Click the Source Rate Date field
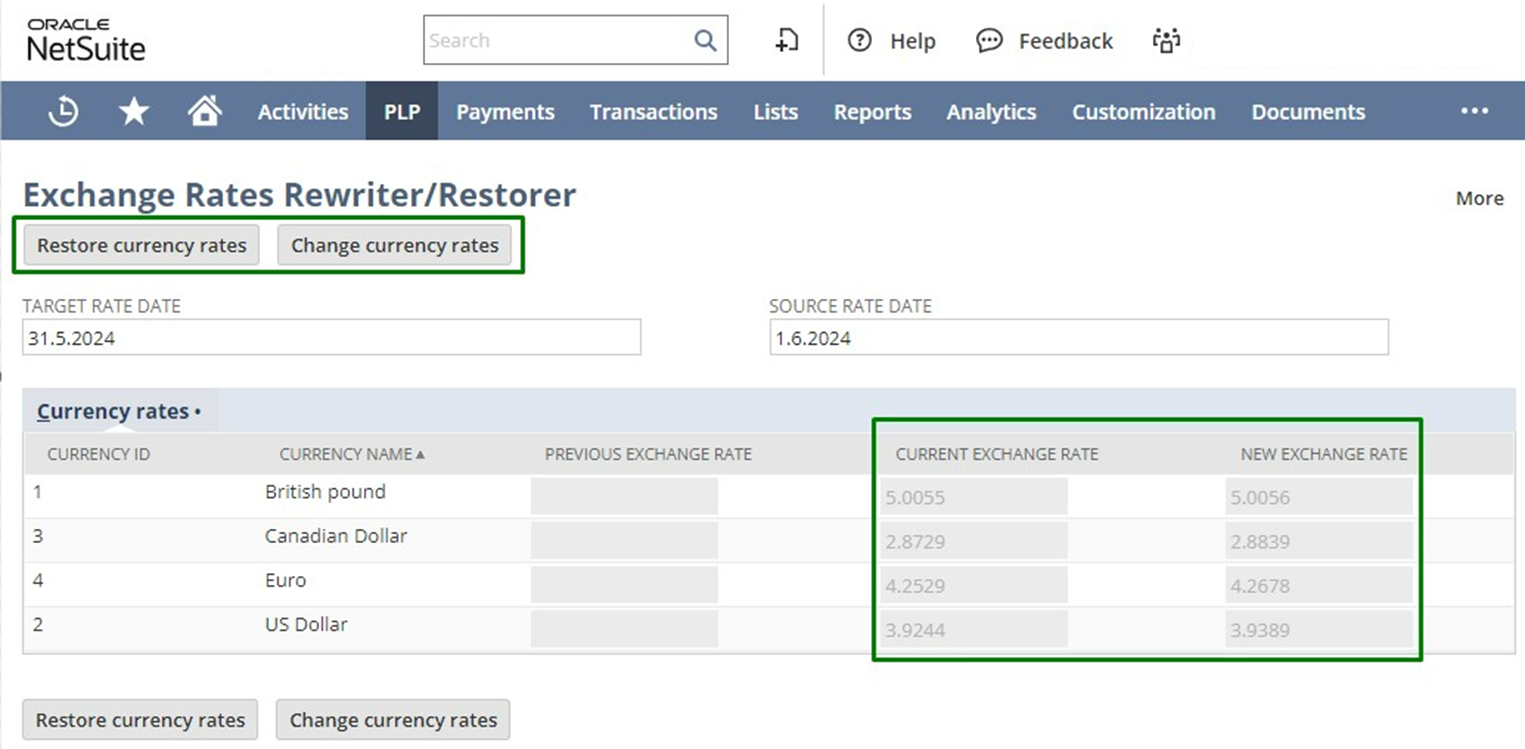 click(1078, 338)
